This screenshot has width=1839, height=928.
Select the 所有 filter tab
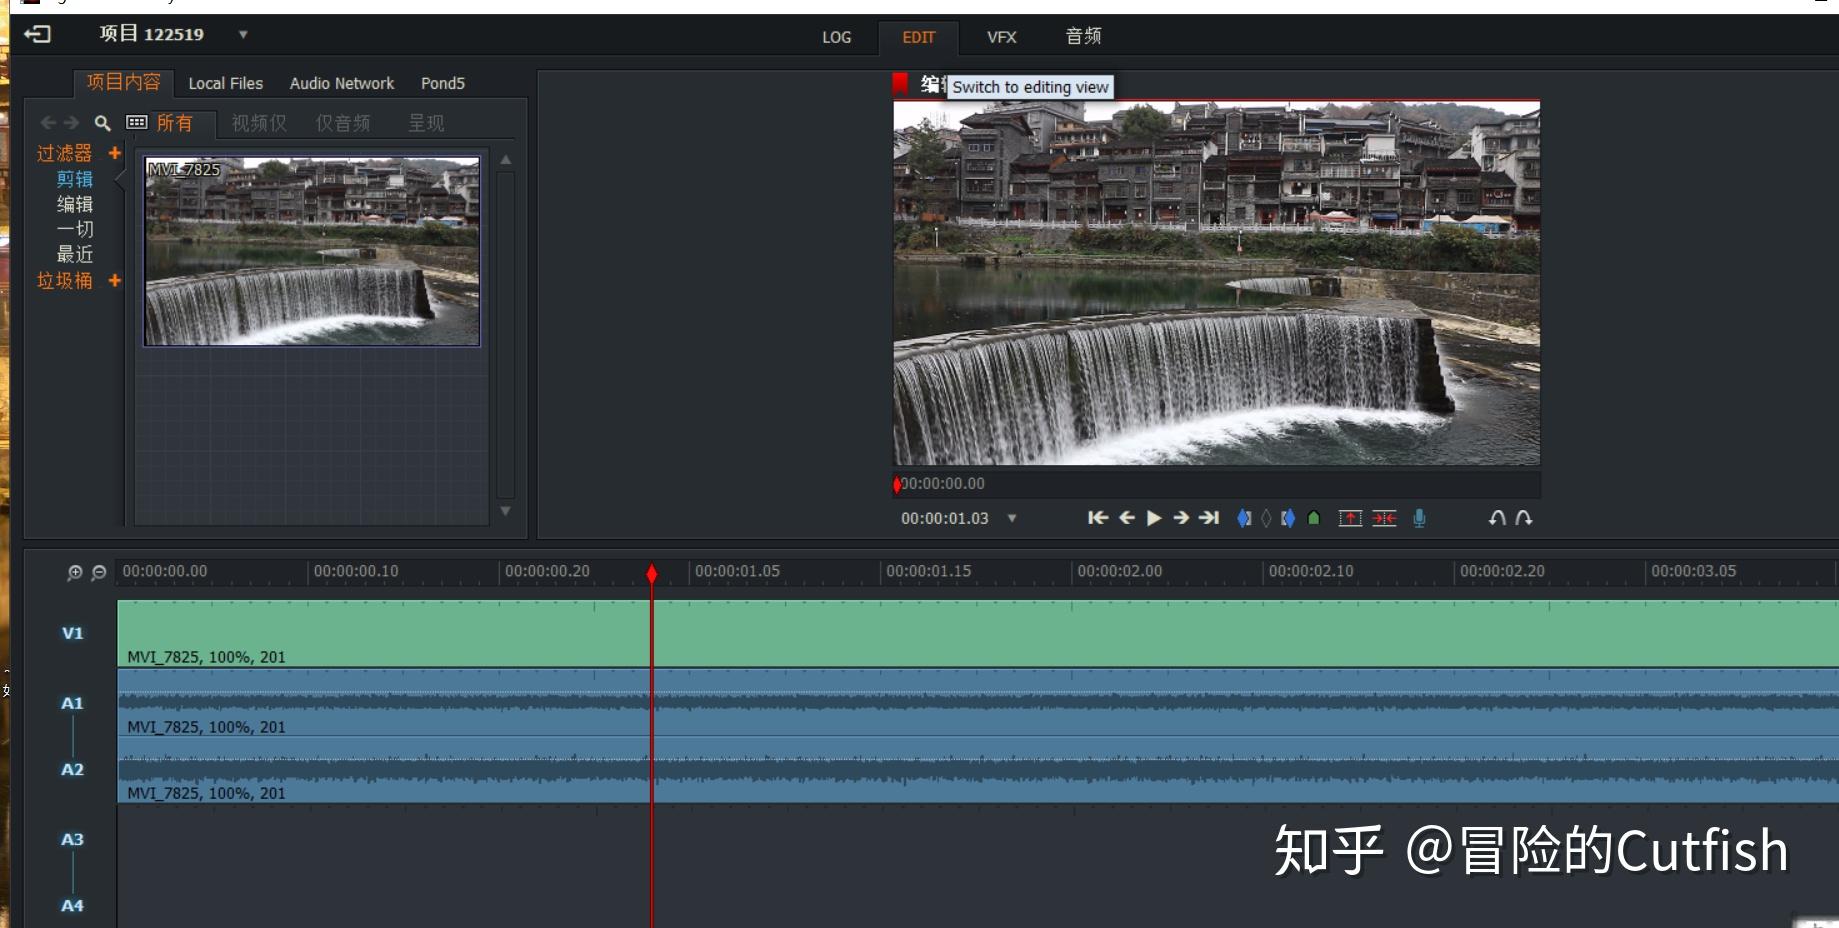pyautogui.click(x=174, y=123)
